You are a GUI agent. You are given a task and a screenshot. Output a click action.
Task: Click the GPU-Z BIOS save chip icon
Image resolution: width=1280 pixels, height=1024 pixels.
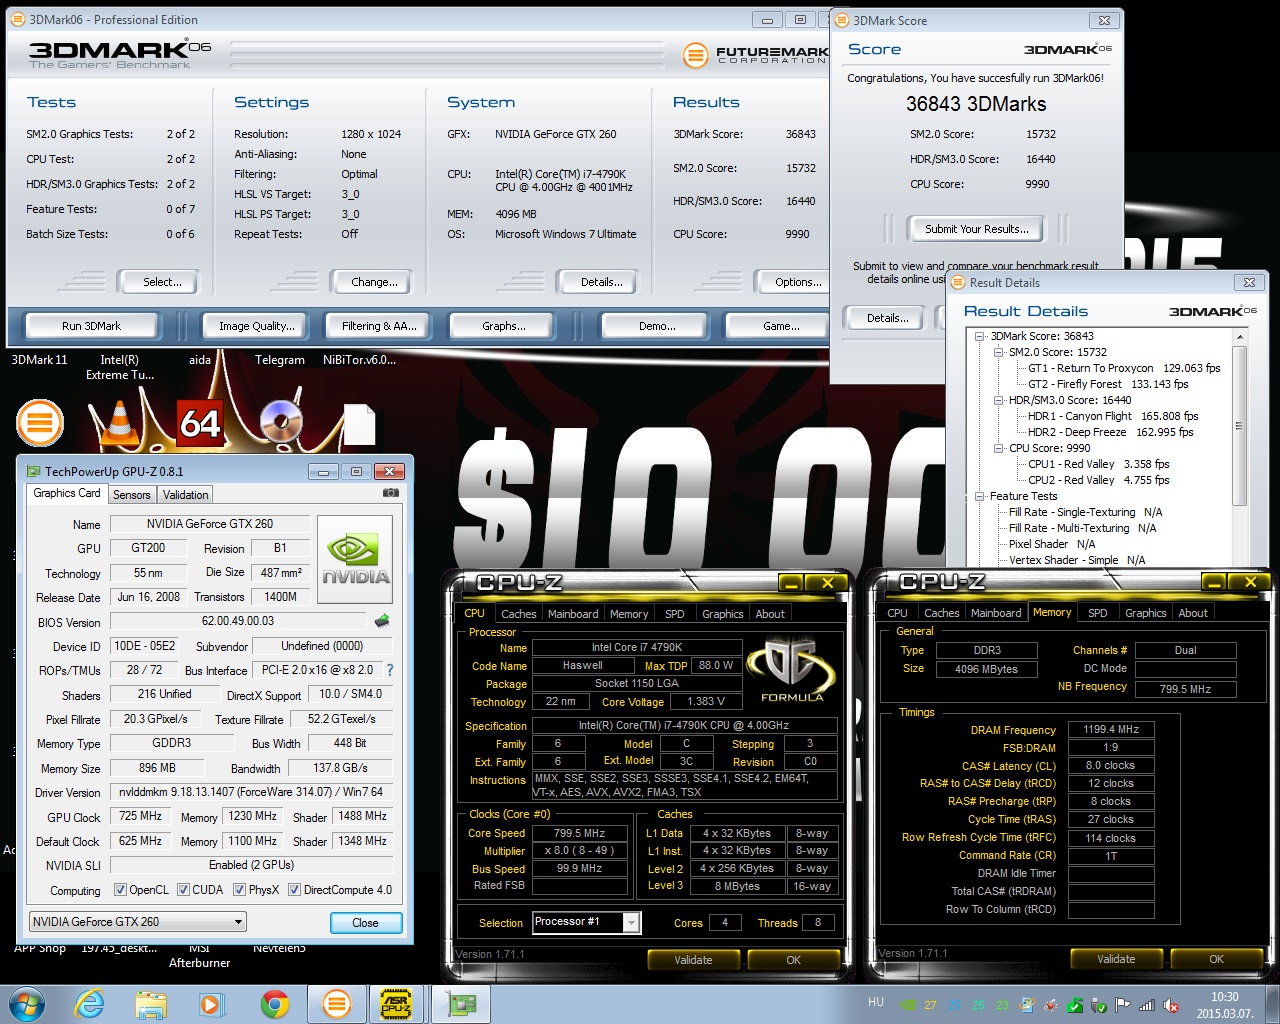coord(381,621)
